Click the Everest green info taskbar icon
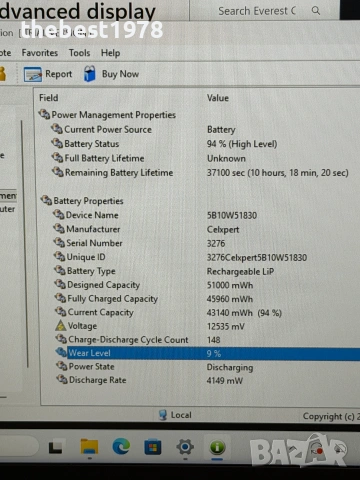360x480 pixels. click(x=217, y=447)
